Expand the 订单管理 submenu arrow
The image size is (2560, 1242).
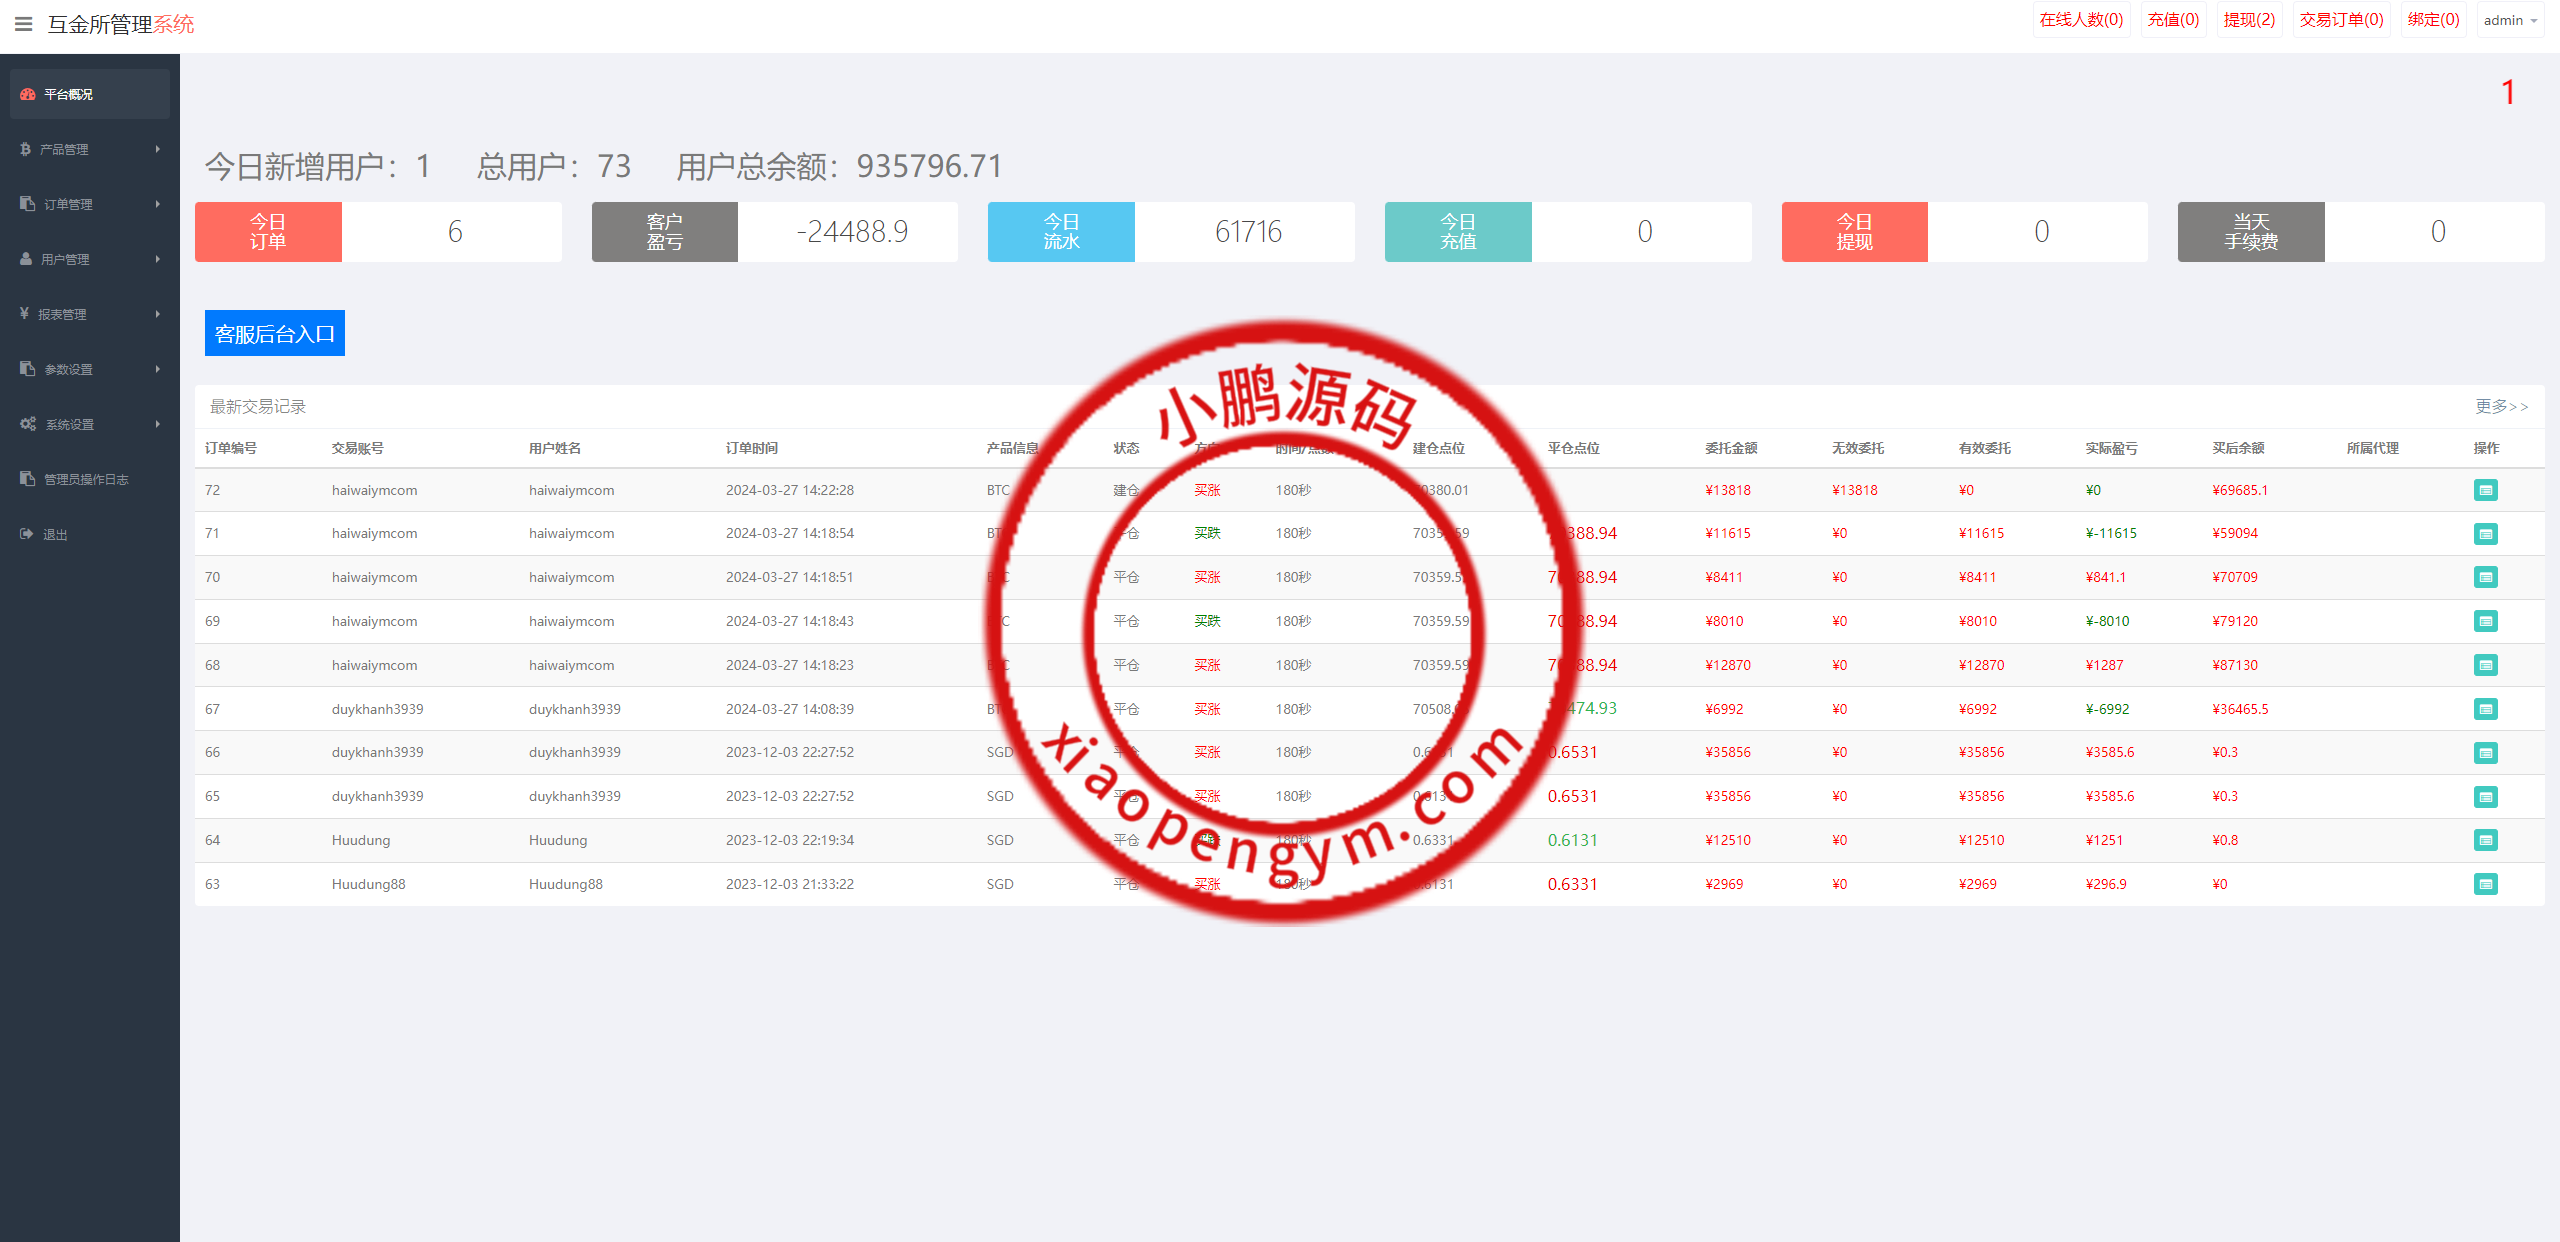tap(158, 204)
